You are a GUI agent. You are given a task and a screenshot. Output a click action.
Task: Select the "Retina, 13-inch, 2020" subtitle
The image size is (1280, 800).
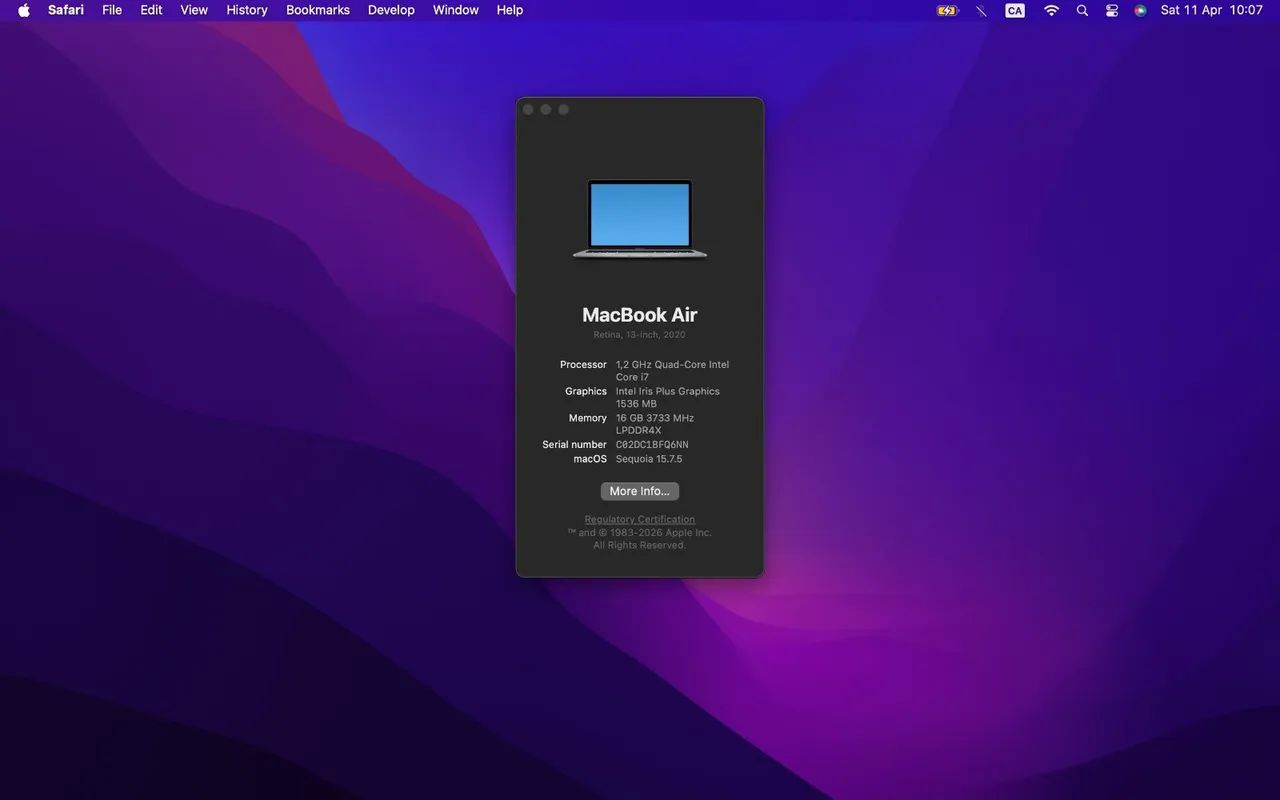point(640,335)
